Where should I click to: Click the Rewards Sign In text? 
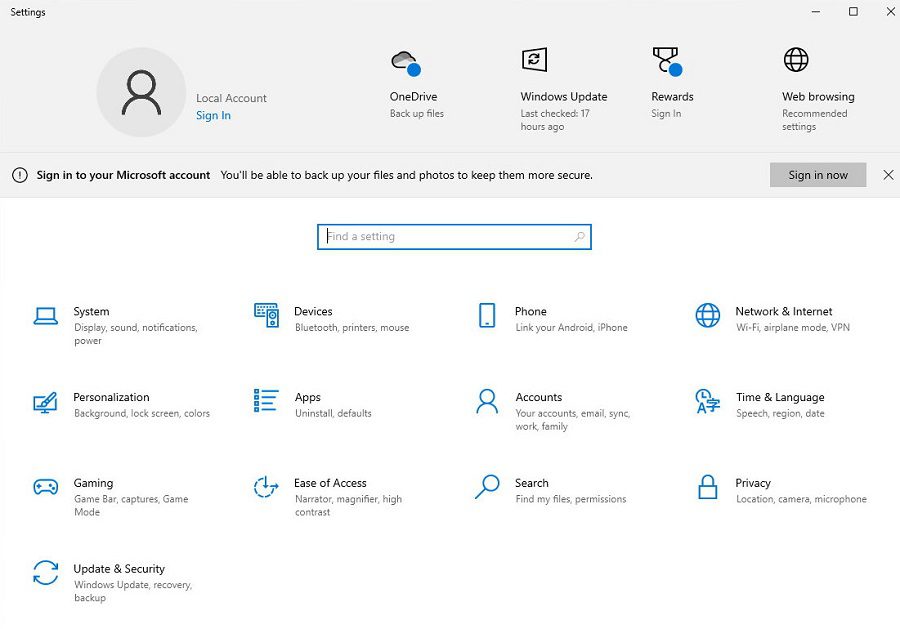click(666, 114)
